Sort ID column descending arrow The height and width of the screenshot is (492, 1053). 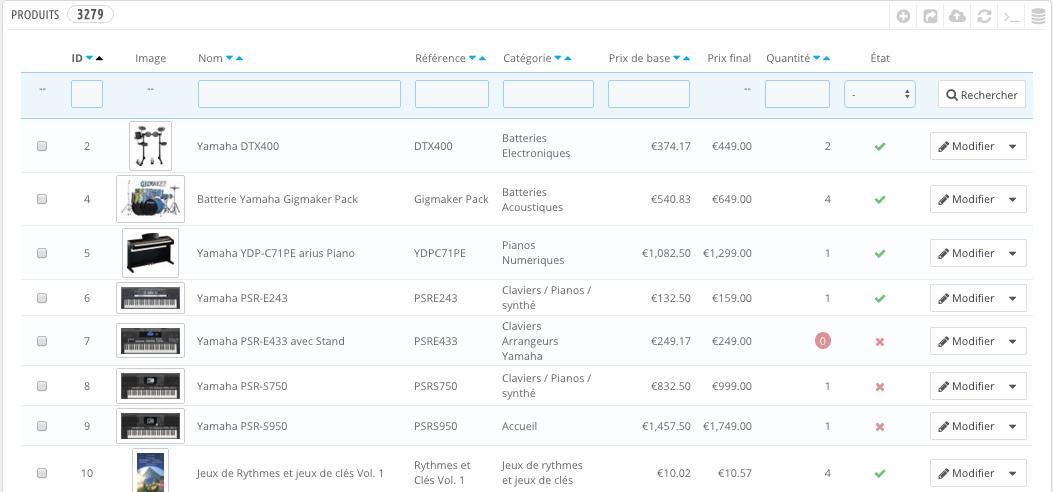89,58
